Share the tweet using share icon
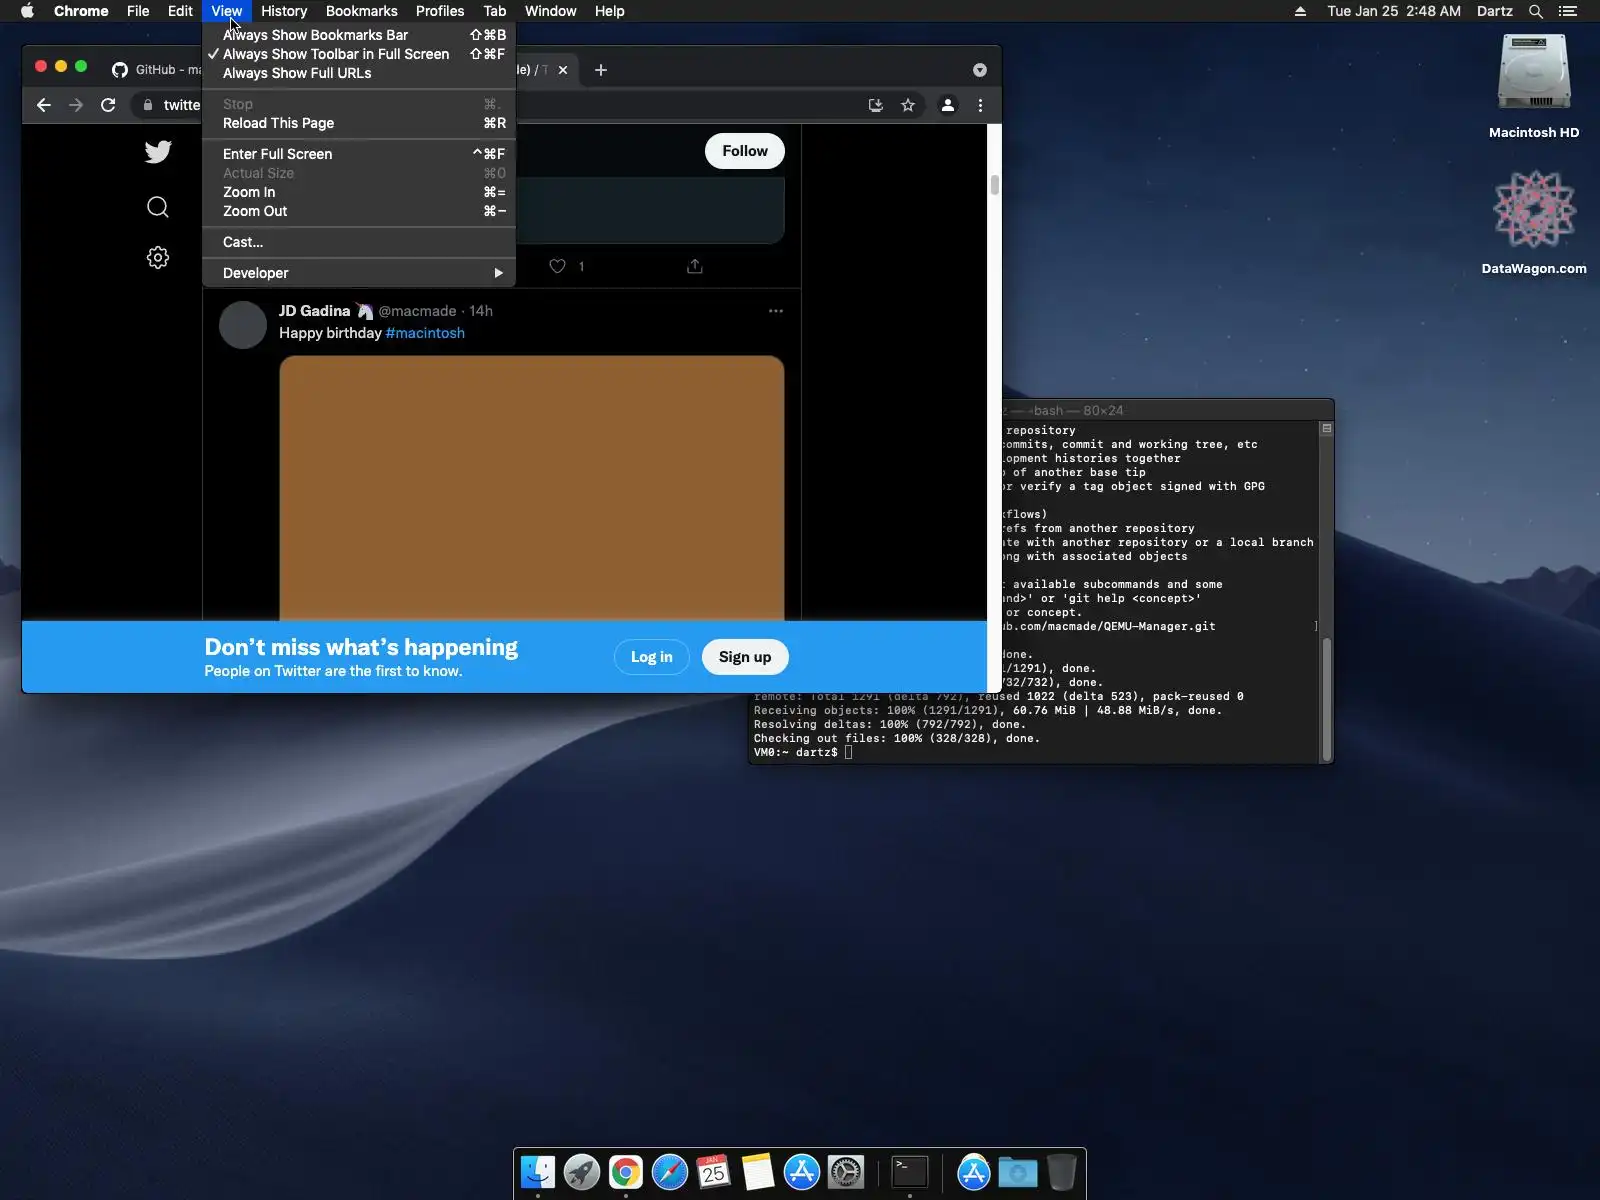 [695, 266]
